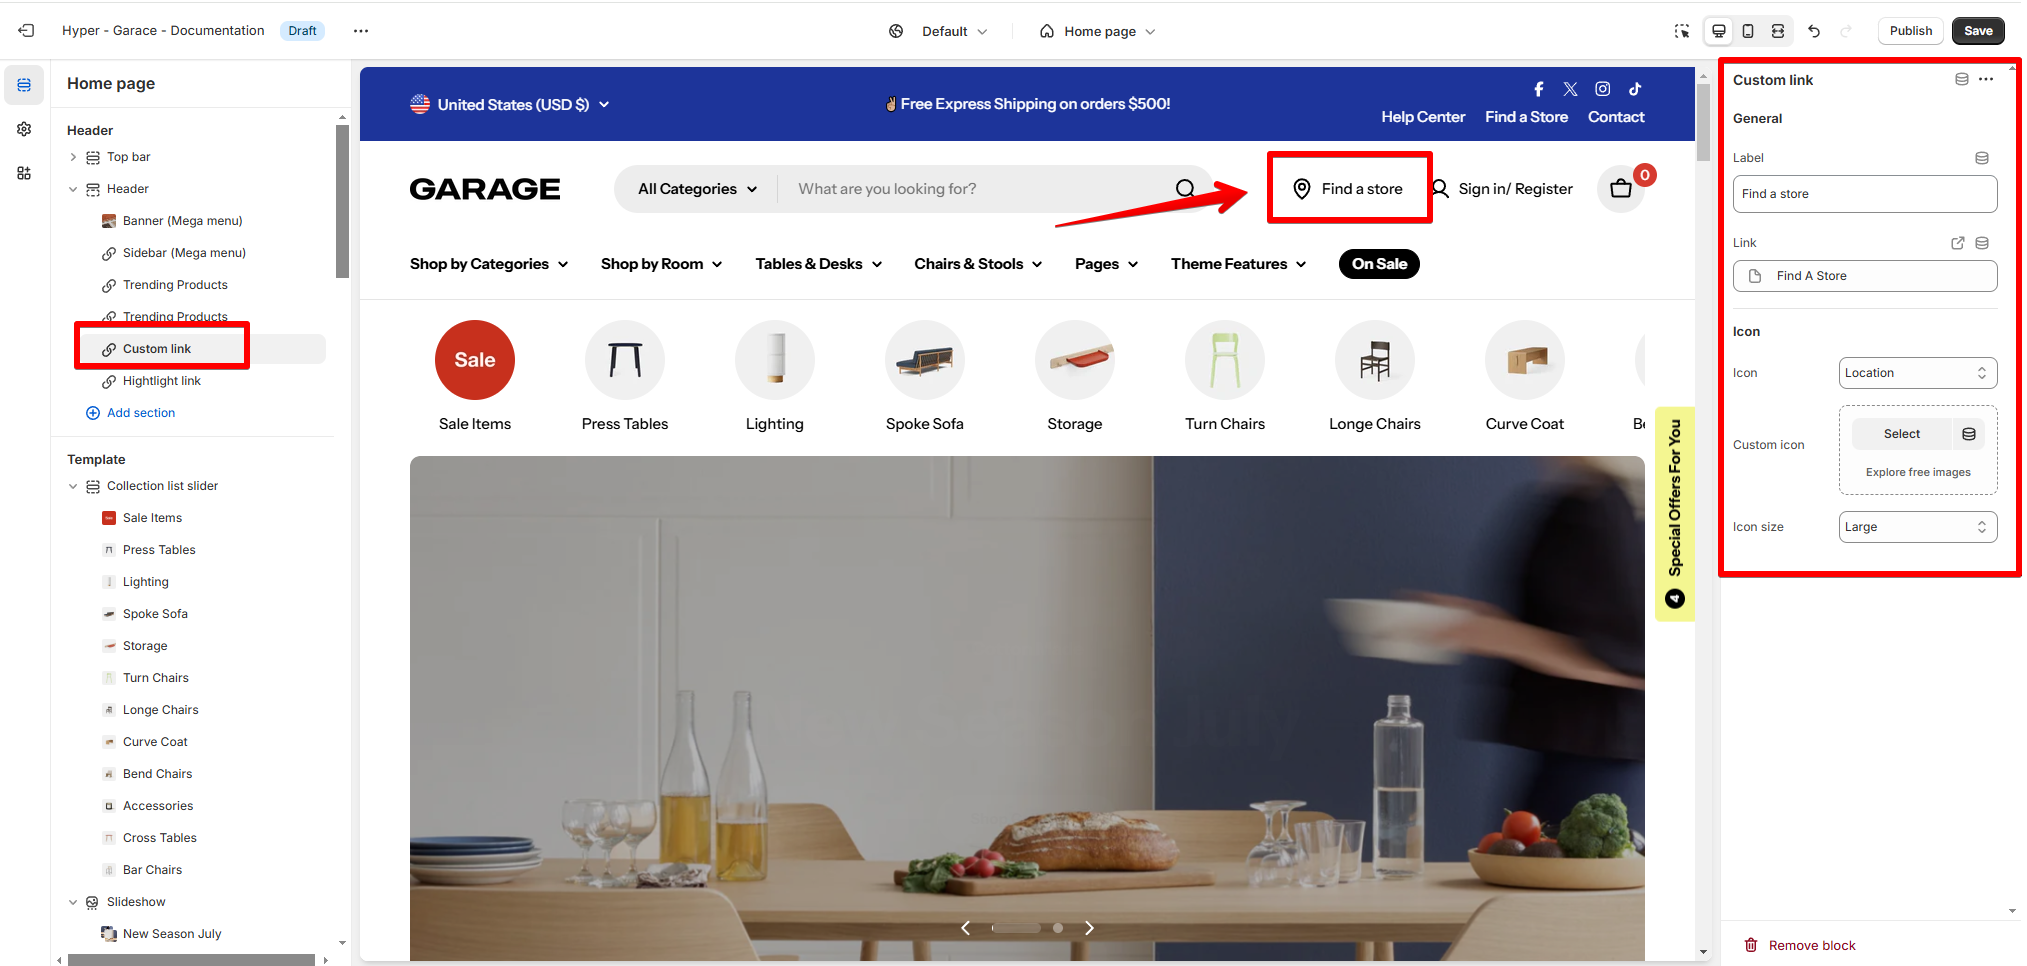
Task: Click the Label text field
Action: 1865,194
